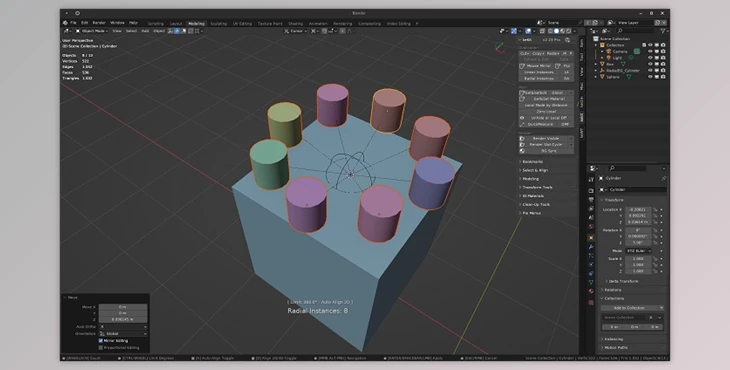Switch to the Layout workspace tab
Image resolution: width=730 pixels, height=370 pixels.
point(176,23)
